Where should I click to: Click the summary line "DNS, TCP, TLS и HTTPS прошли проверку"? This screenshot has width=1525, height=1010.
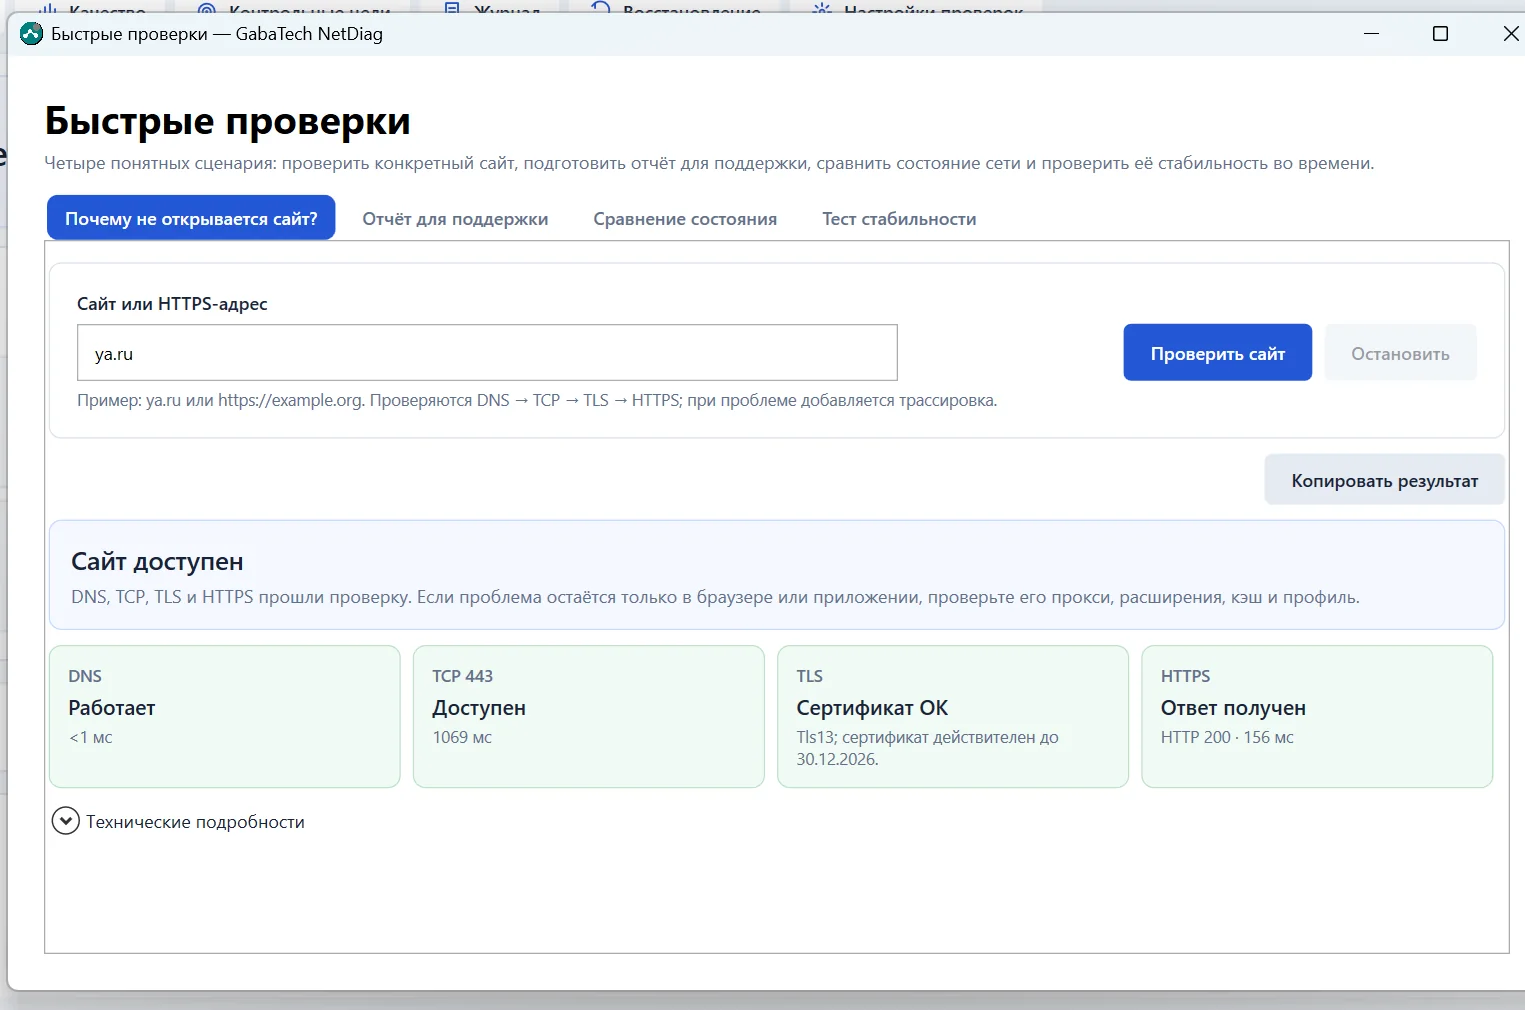(715, 597)
